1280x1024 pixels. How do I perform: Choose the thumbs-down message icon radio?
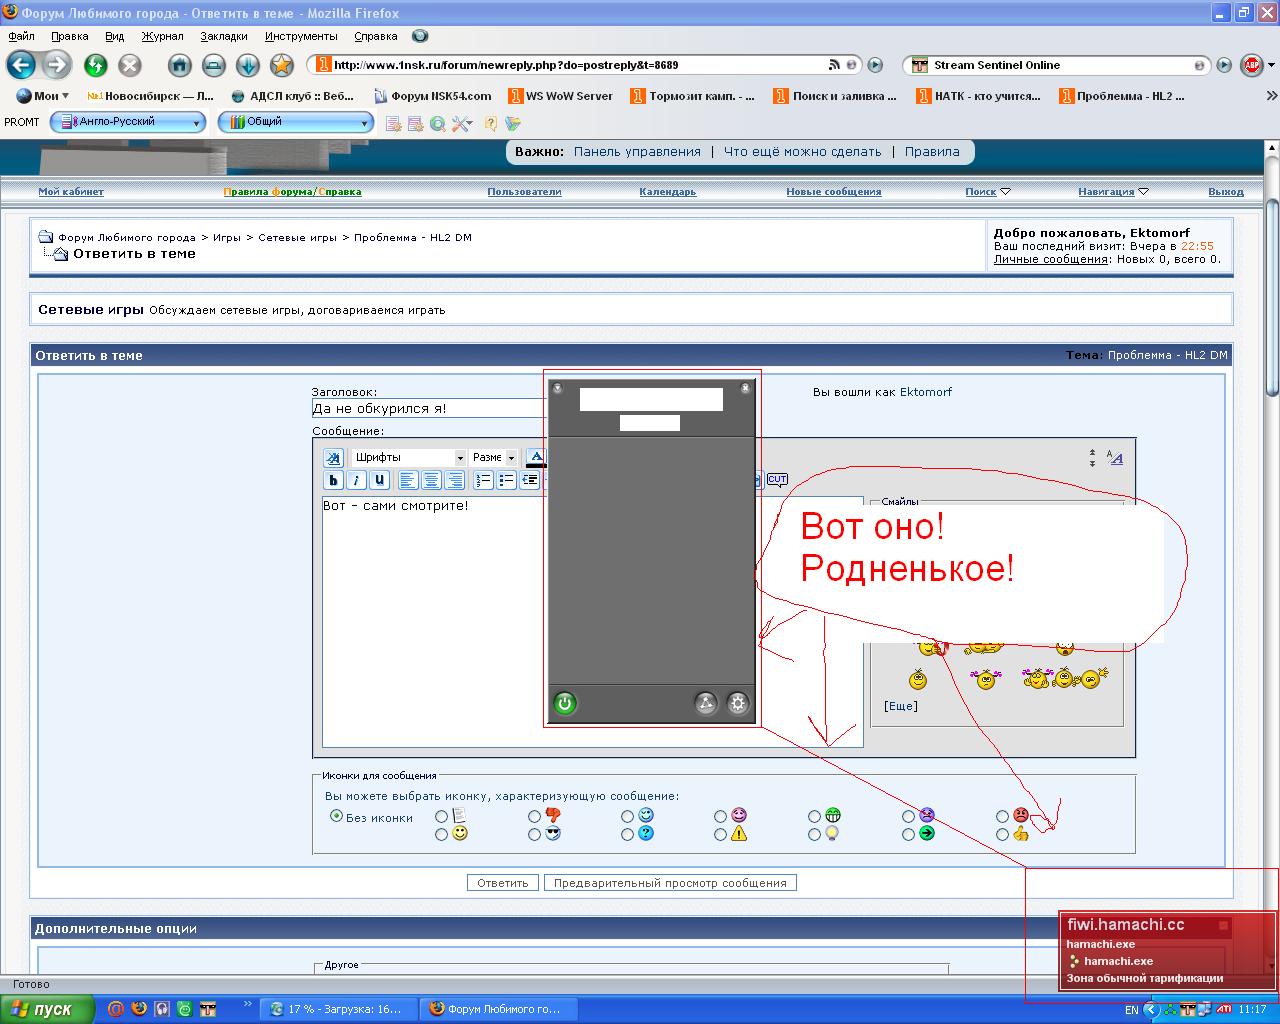click(534, 816)
